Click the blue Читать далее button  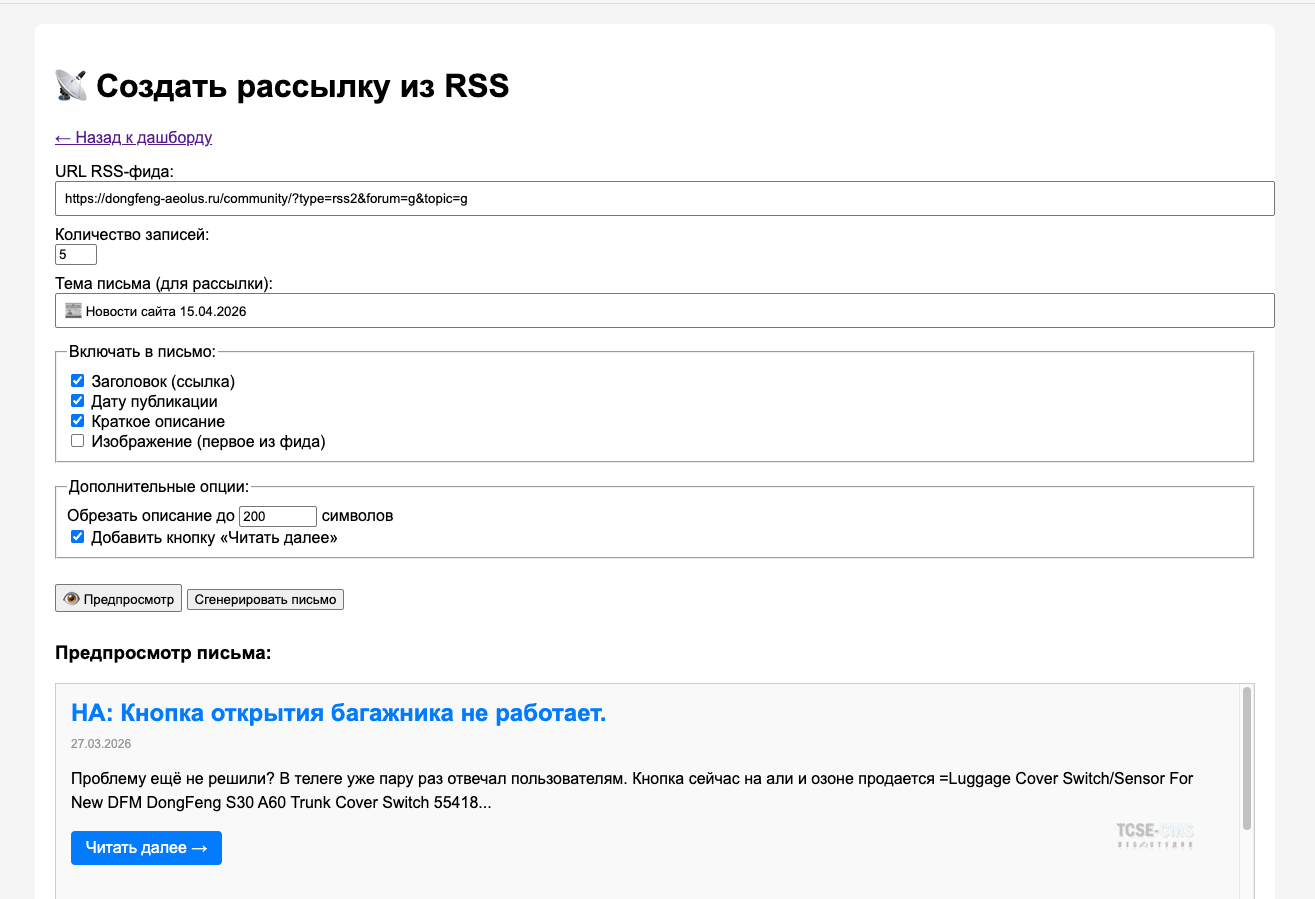click(146, 848)
